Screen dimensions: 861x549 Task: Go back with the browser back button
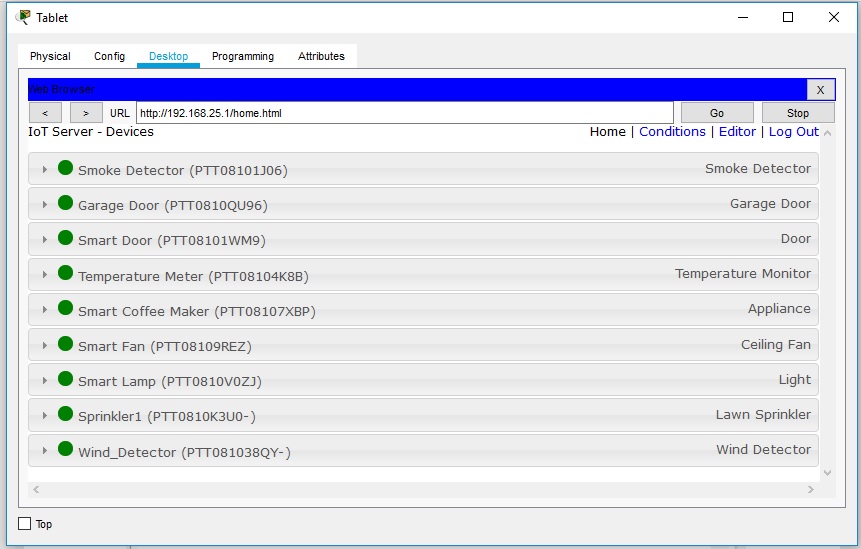(x=45, y=113)
